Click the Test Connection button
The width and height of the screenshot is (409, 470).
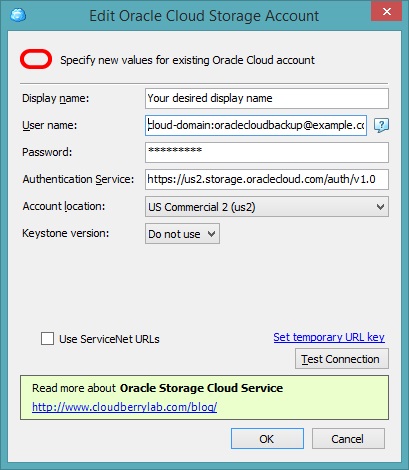click(x=342, y=359)
